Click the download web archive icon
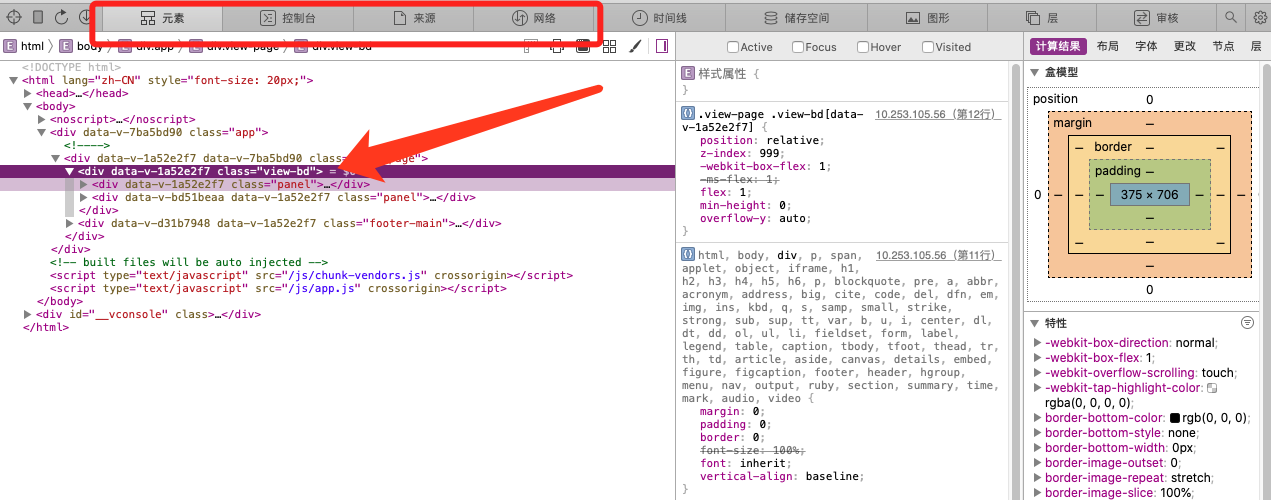 pos(86,17)
